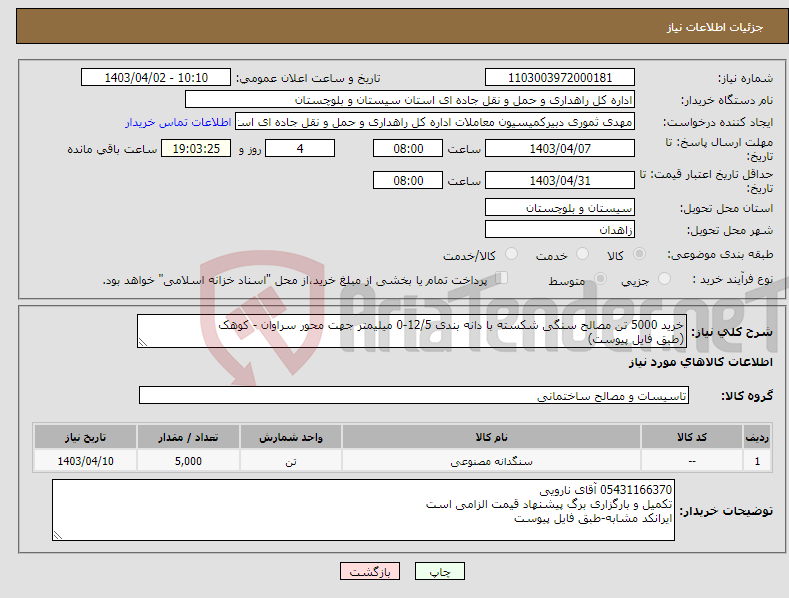
Task: Click the نام کالا column header
Action: click(x=491, y=437)
